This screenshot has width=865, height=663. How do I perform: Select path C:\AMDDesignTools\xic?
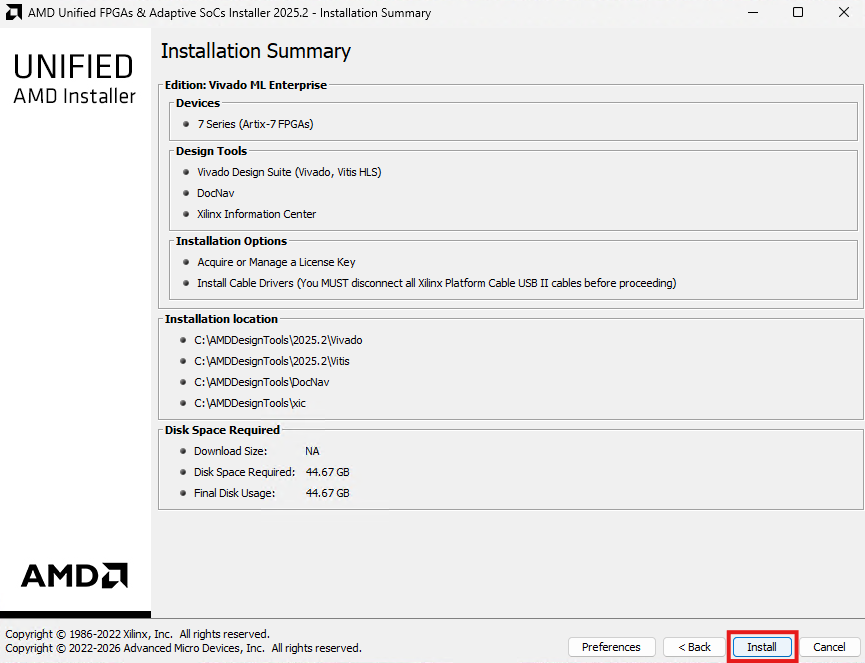(250, 403)
